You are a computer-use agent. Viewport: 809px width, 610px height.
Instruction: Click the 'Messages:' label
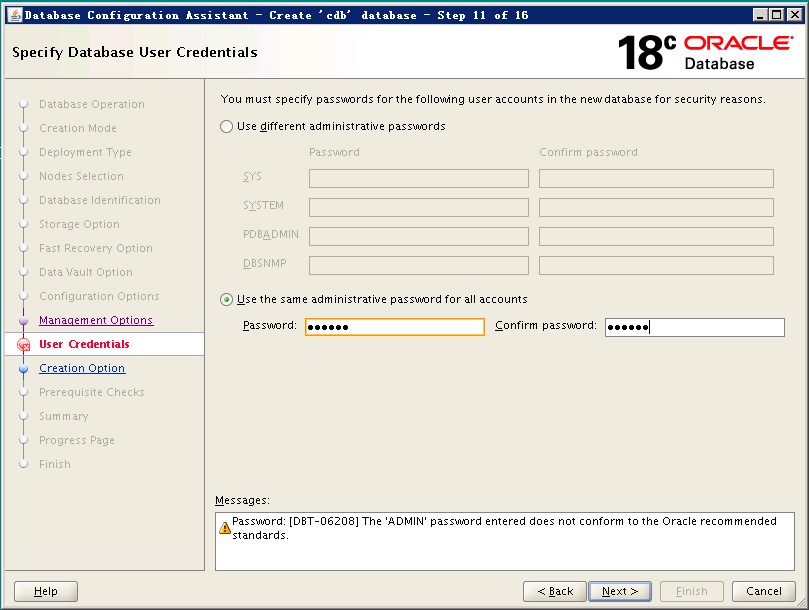242,501
